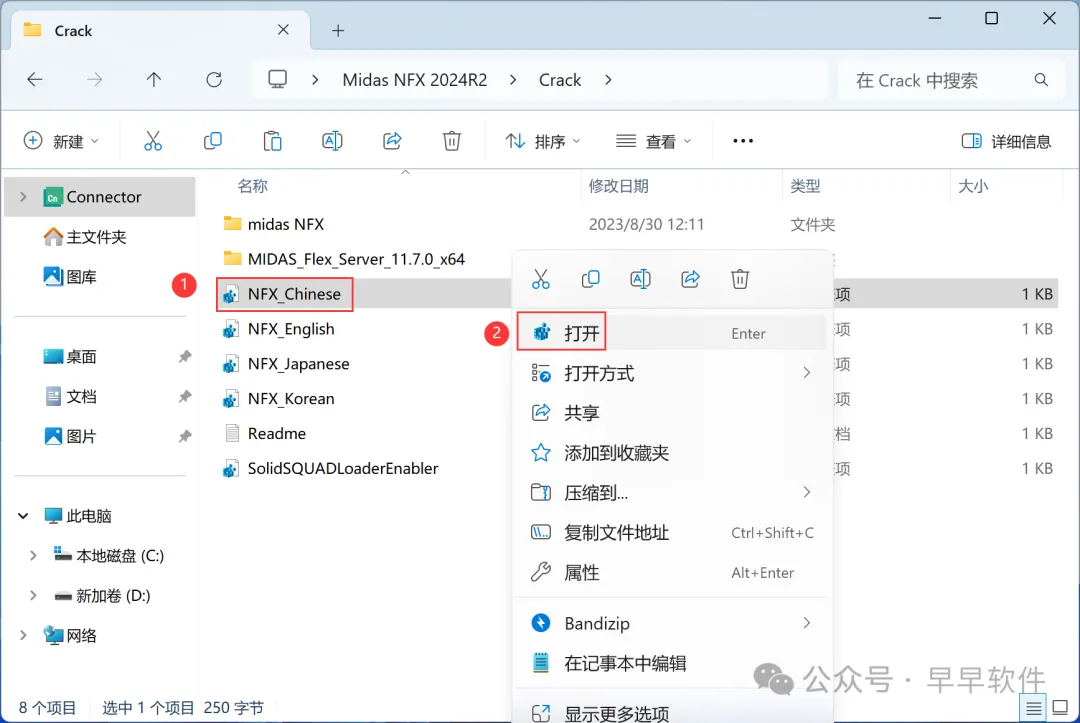The width and height of the screenshot is (1080, 723).
Task: Click the Cut icon in the toolbar
Action: click(153, 141)
